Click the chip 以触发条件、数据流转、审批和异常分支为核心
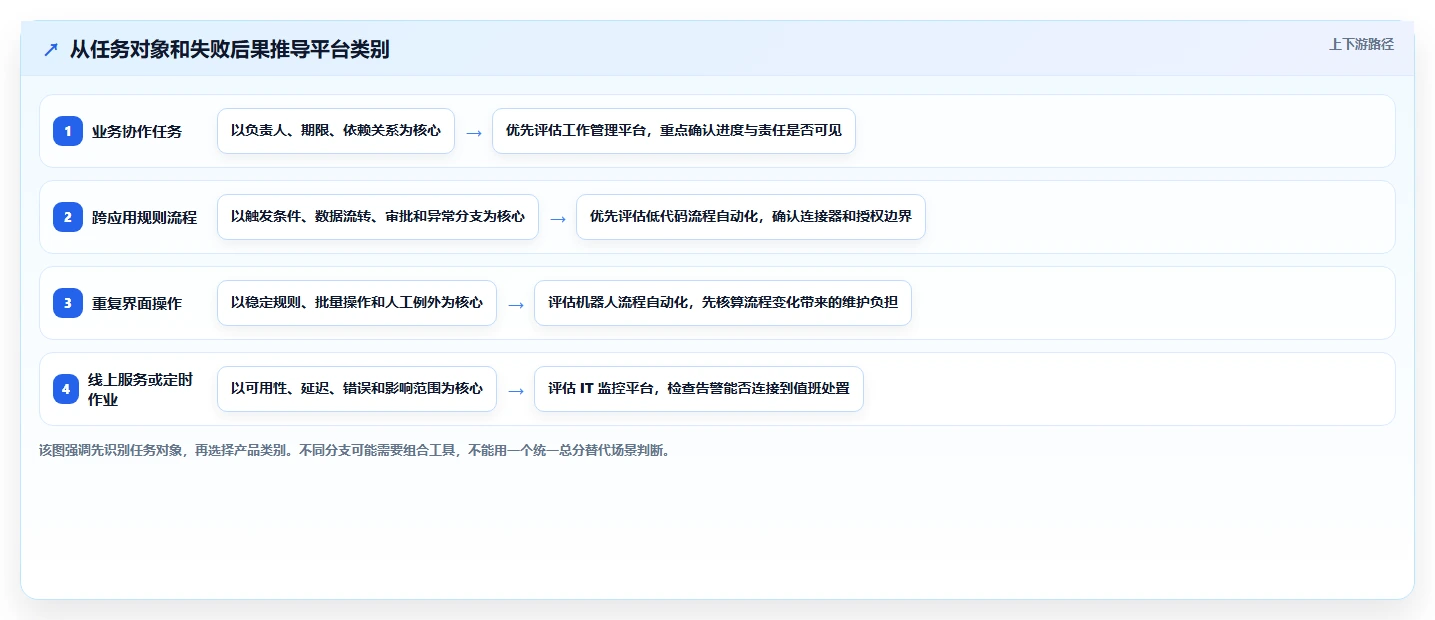This screenshot has width=1435, height=620. click(x=378, y=217)
